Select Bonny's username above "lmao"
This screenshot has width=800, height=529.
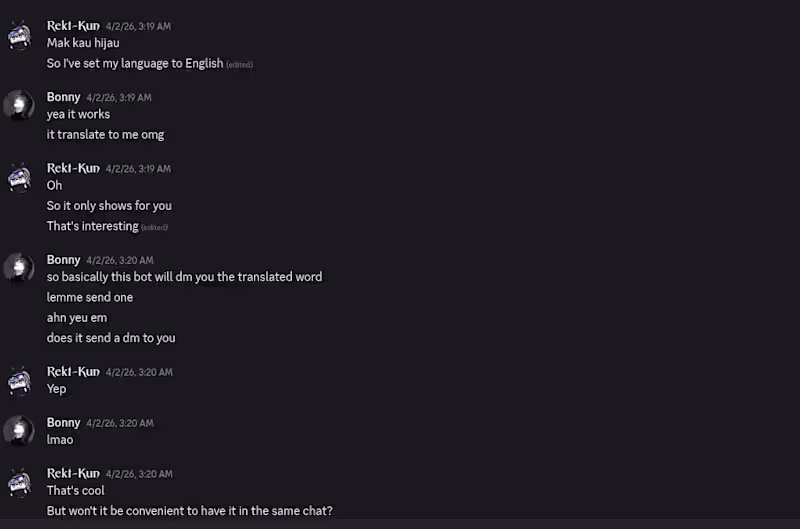coord(63,423)
